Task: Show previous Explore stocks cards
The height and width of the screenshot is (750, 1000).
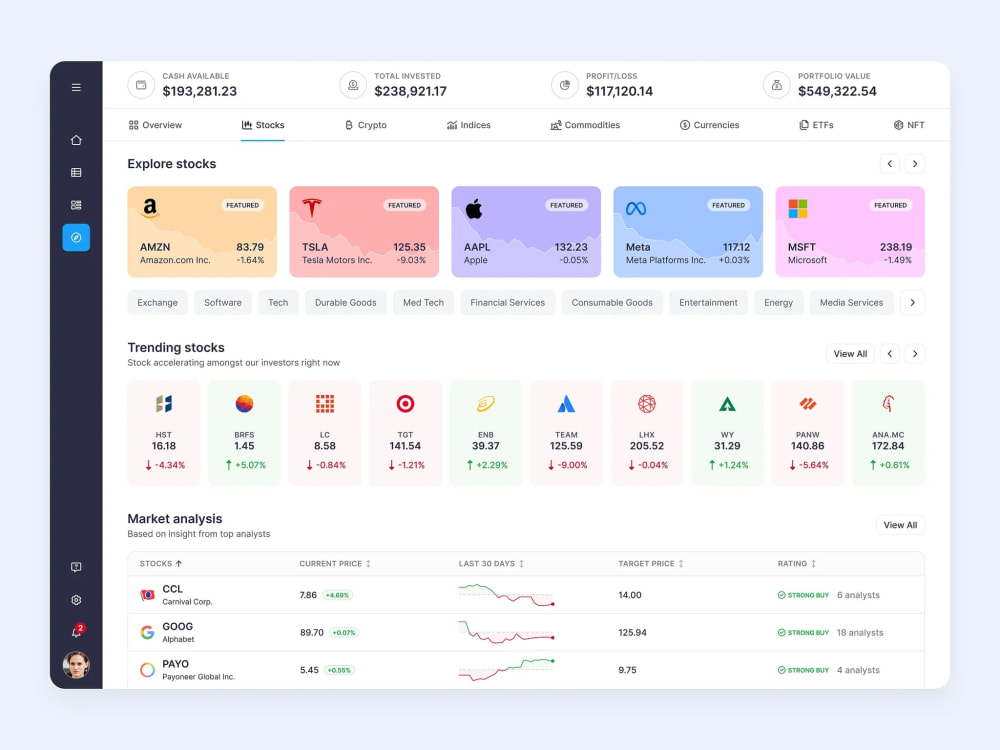Action: [890, 164]
